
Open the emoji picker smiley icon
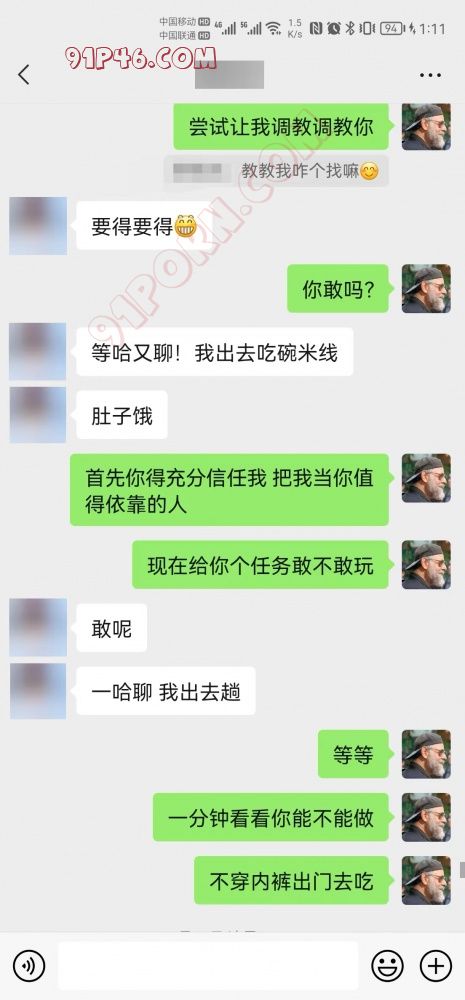coord(387,966)
